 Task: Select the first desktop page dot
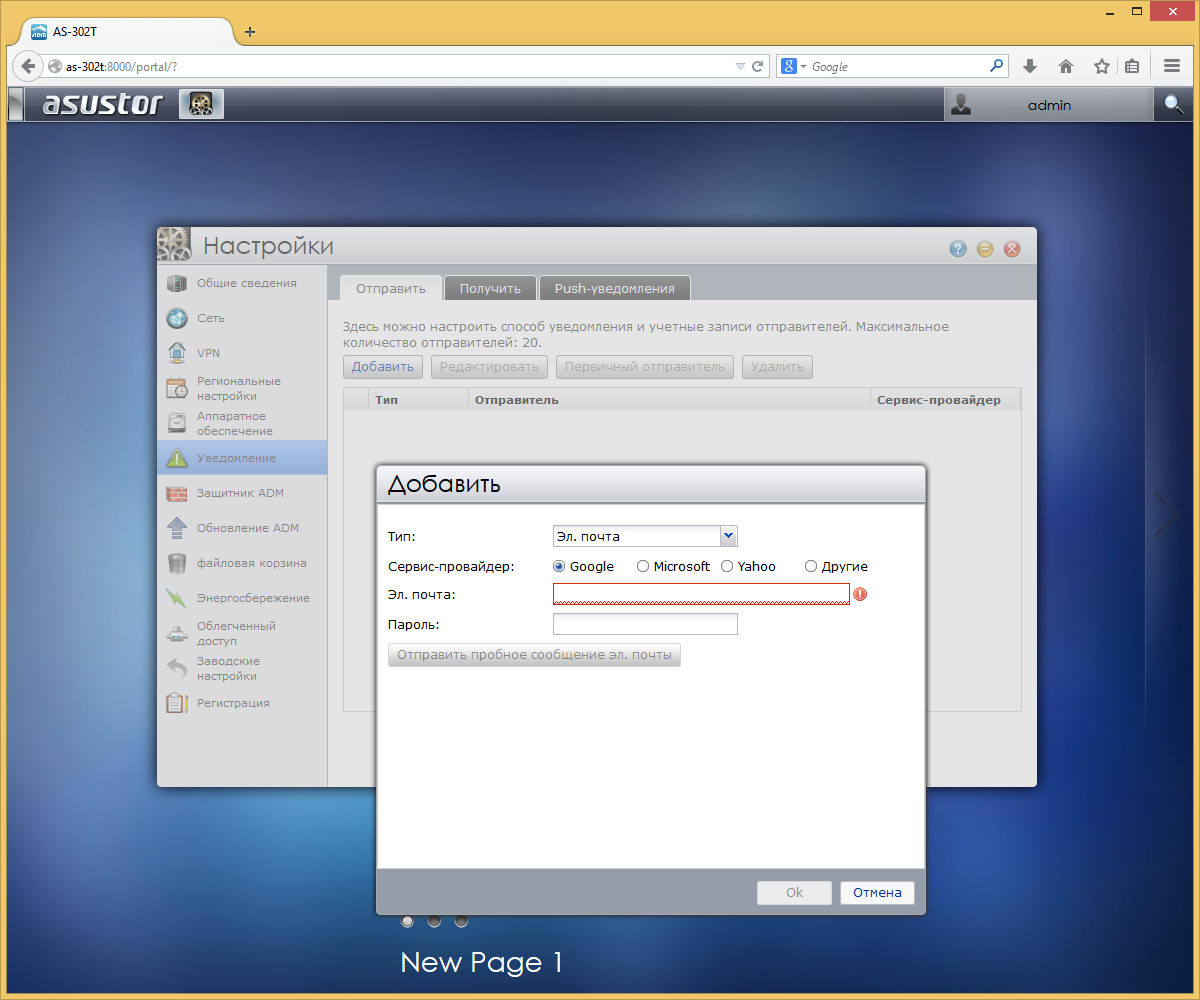408,921
